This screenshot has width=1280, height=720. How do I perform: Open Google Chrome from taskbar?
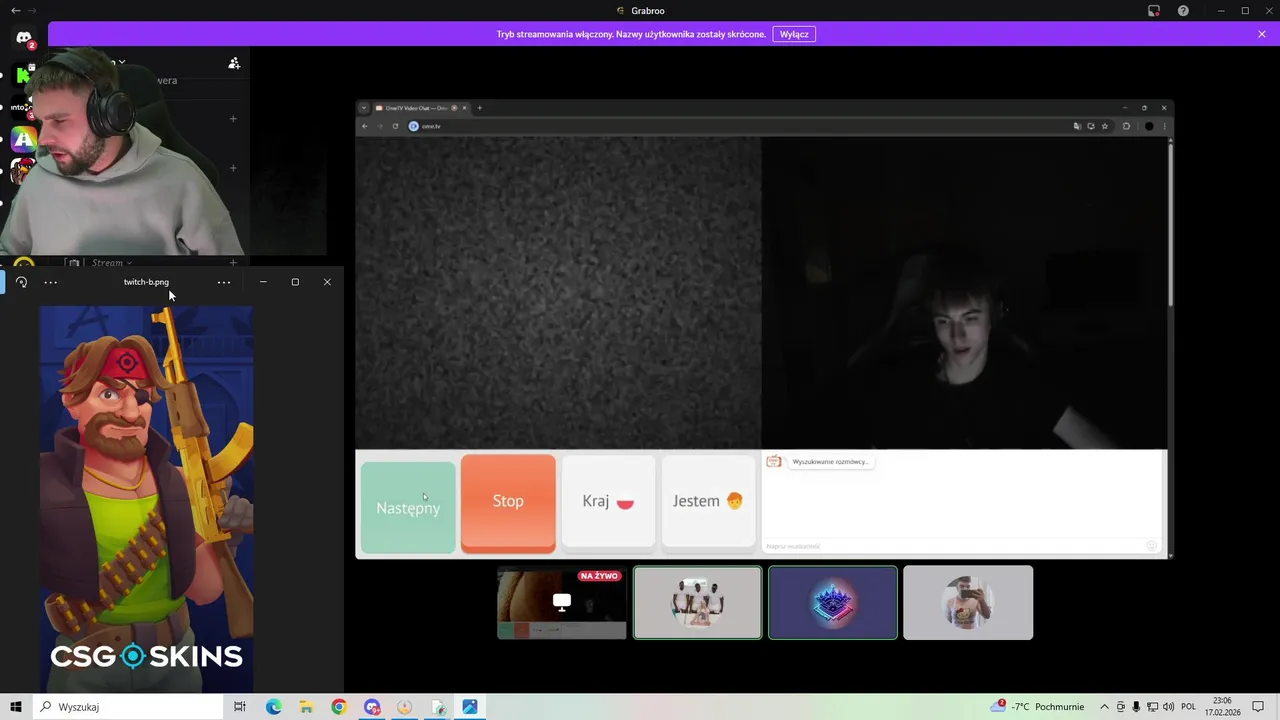click(339, 707)
